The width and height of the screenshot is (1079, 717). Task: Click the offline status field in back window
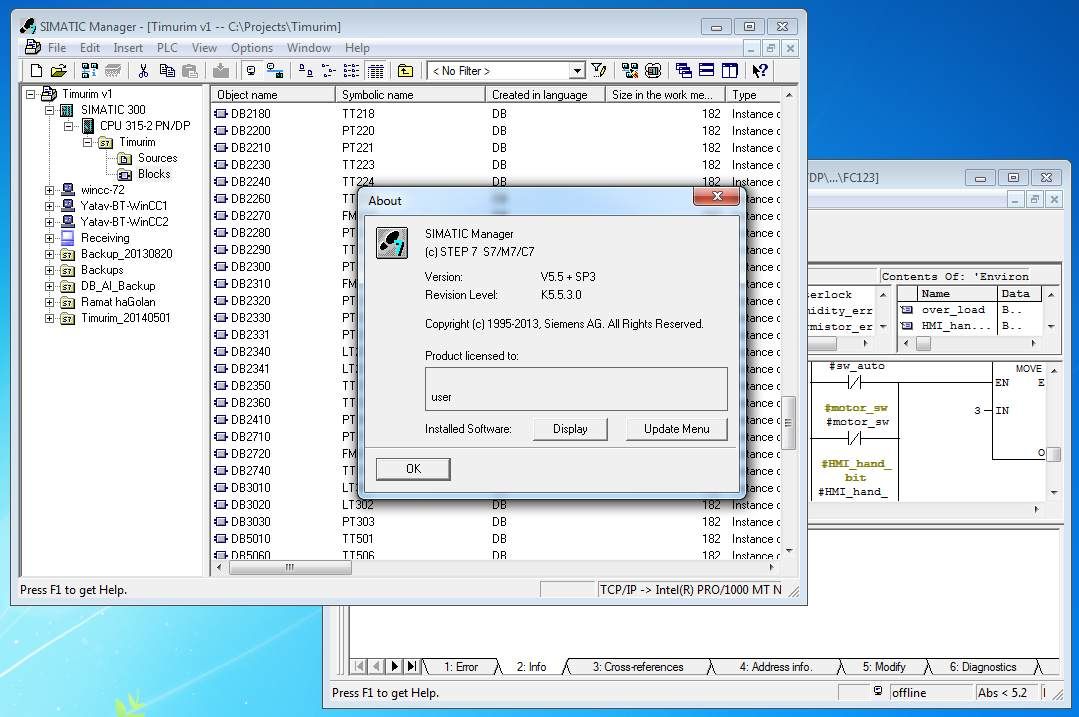pyautogui.click(x=930, y=692)
